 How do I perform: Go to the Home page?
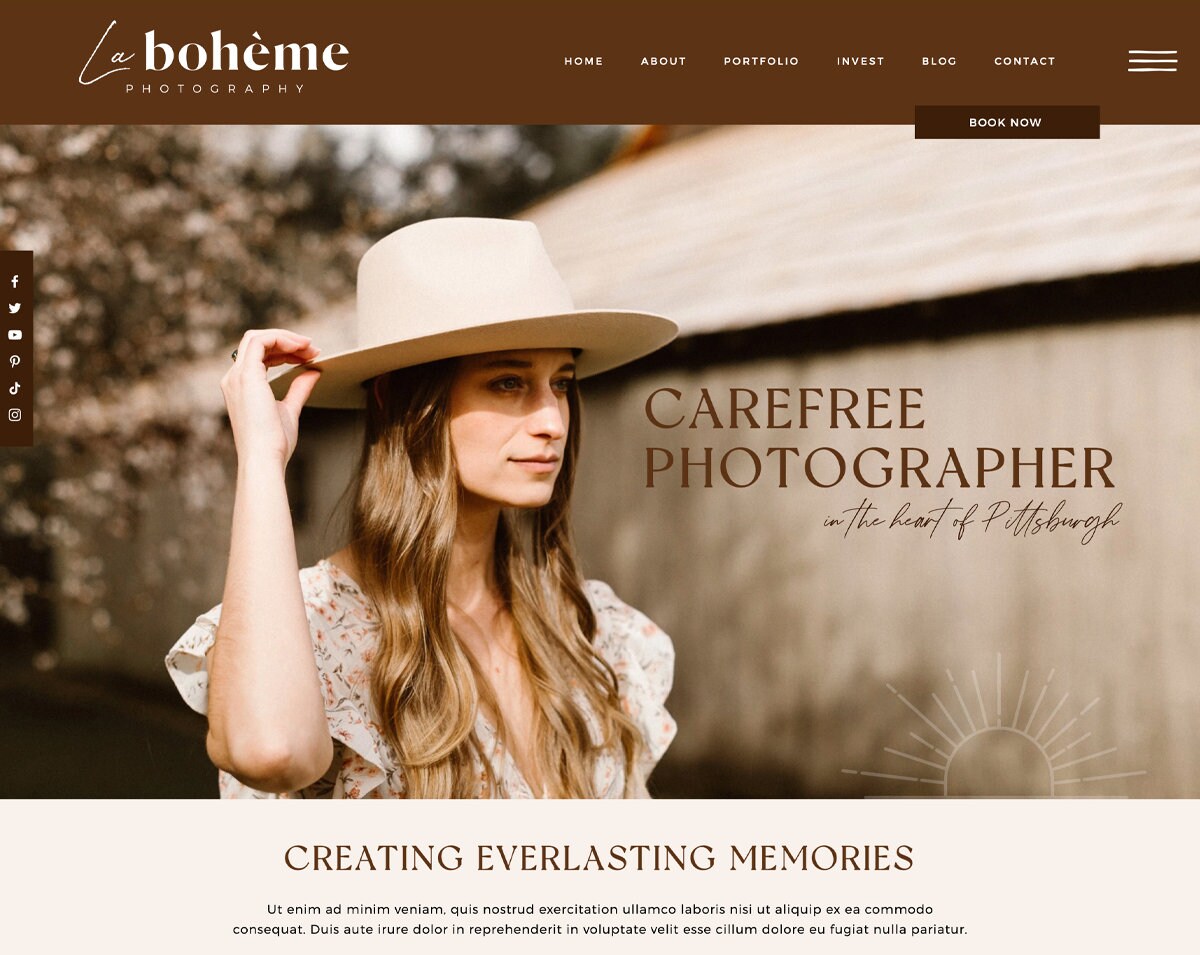point(584,61)
